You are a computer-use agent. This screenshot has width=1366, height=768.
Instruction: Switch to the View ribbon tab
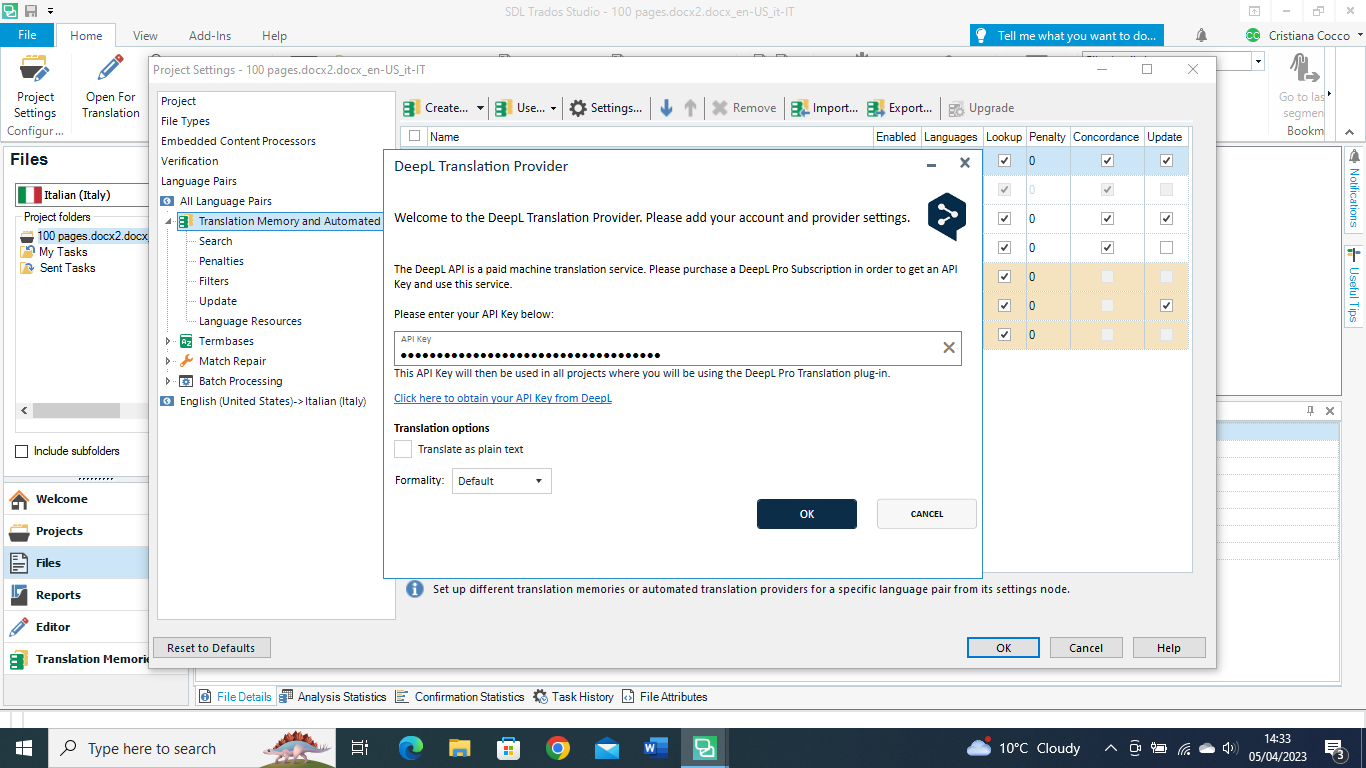[145, 35]
